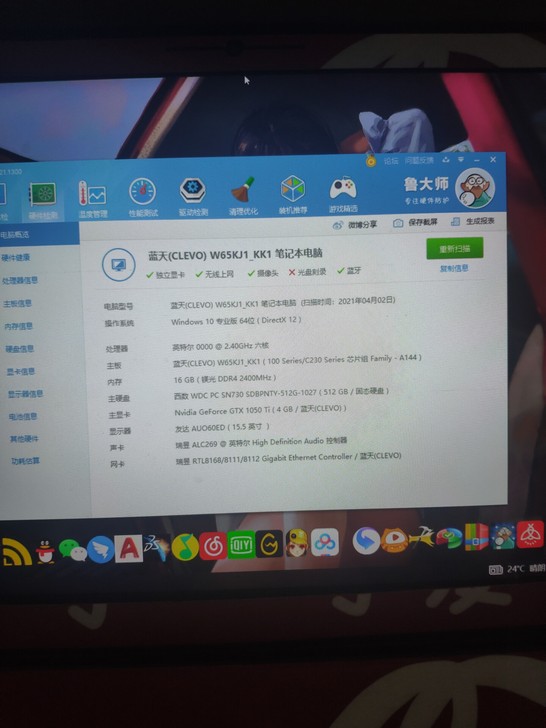The height and width of the screenshot is (728, 546).
Task: Select 显示器信息 in sidebar
Action: [x=26, y=394]
